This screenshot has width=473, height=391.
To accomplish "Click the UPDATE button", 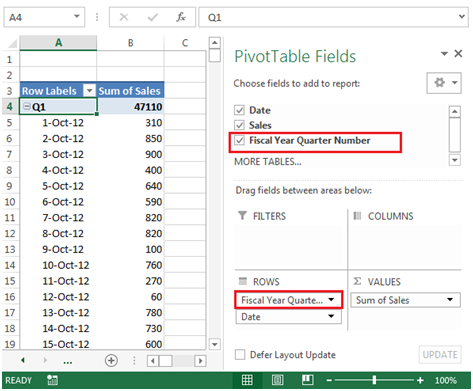I will click(440, 354).
